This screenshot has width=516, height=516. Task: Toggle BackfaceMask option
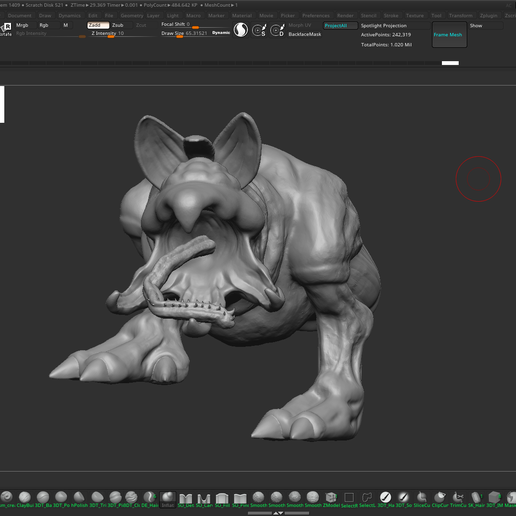[305, 34]
